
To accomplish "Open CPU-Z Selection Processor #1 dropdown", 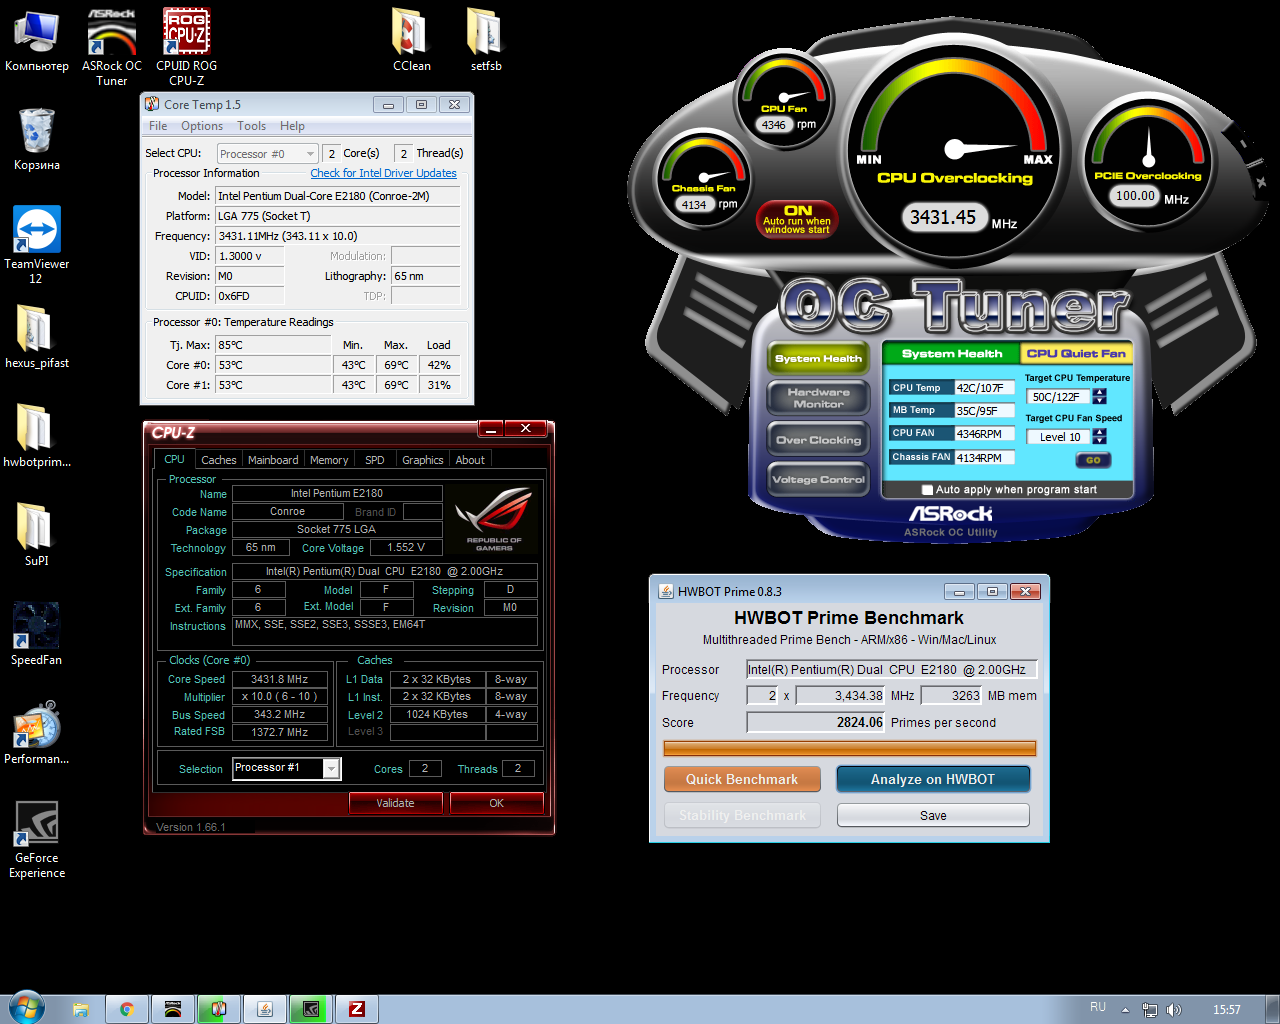I will (287, 768).
